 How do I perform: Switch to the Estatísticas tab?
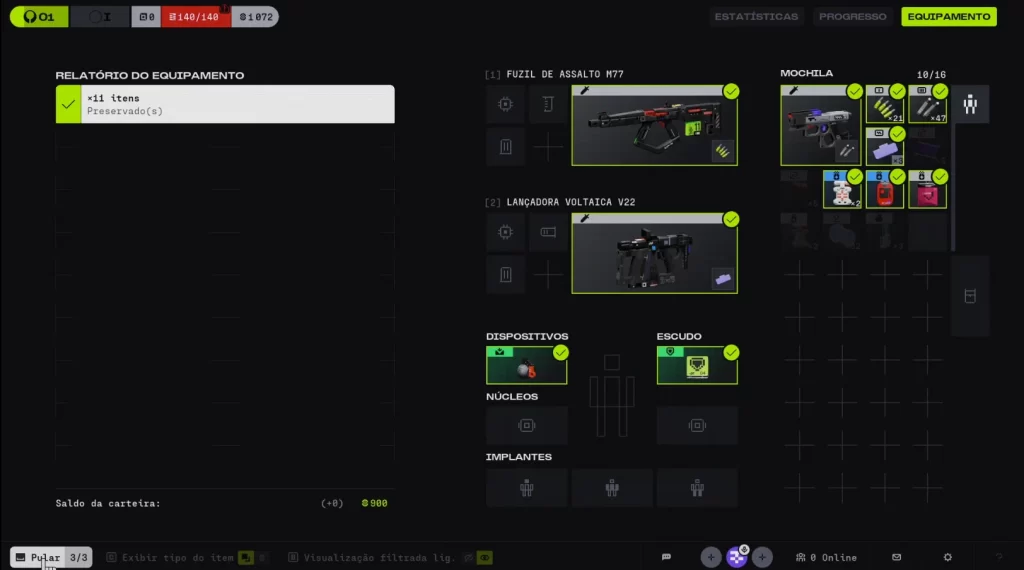757,17
